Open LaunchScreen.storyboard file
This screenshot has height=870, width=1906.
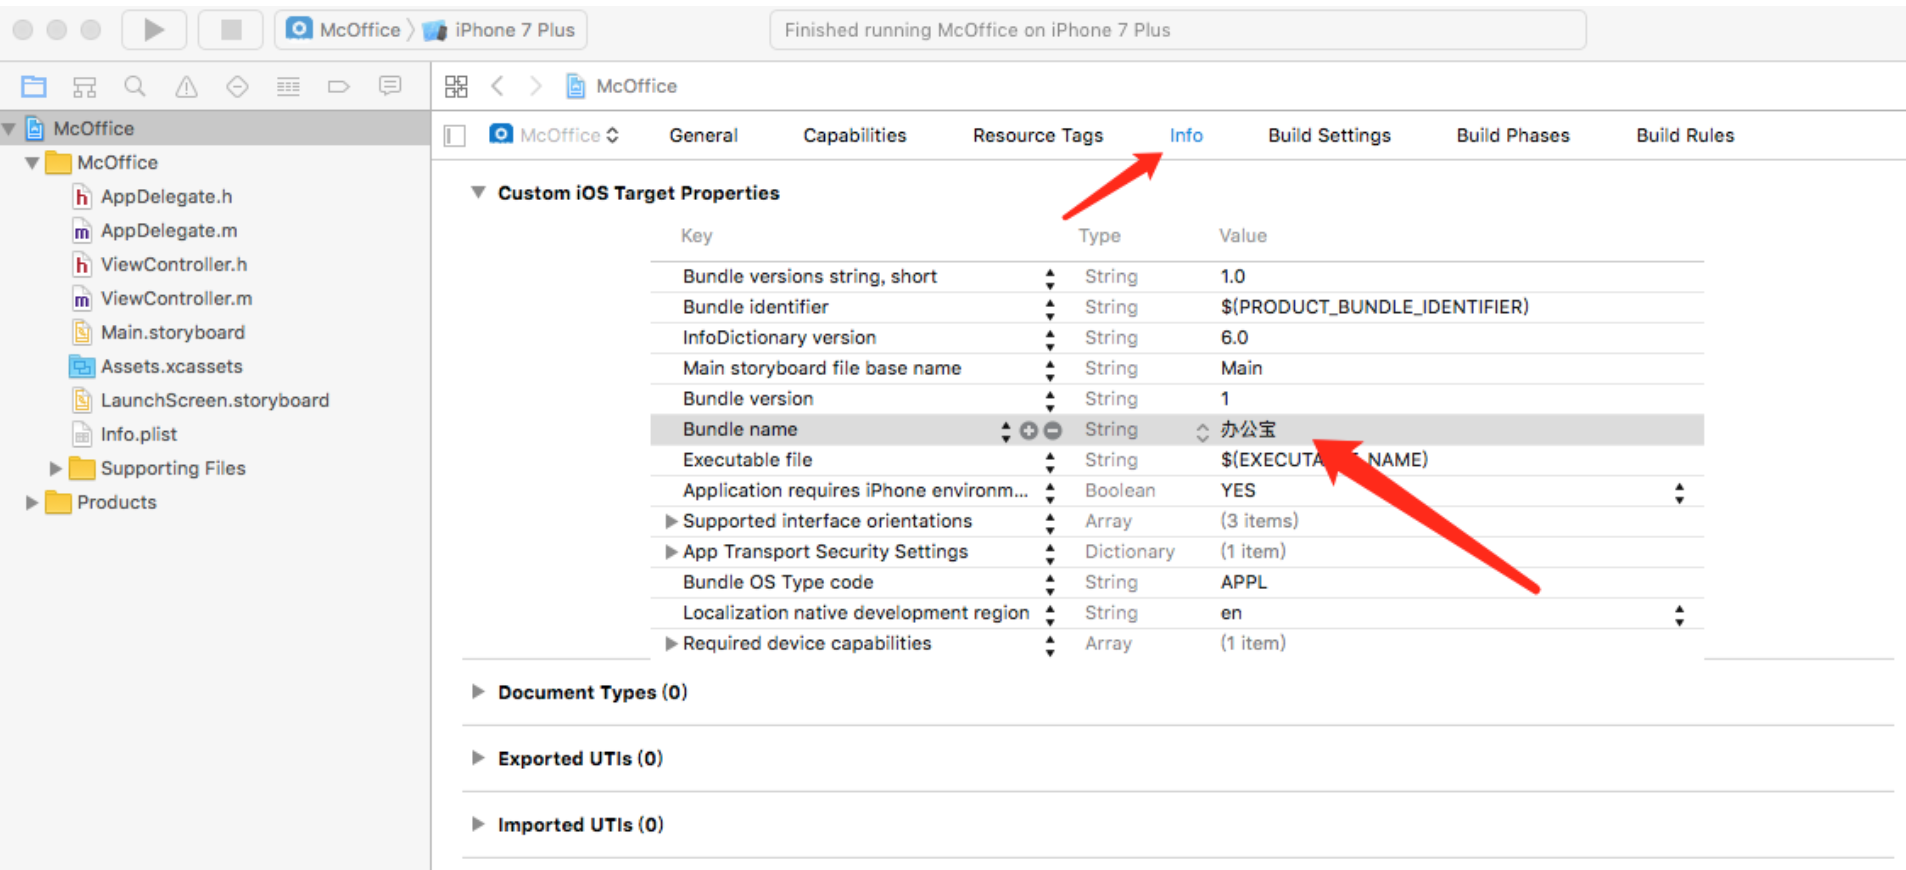coord(214,400)
